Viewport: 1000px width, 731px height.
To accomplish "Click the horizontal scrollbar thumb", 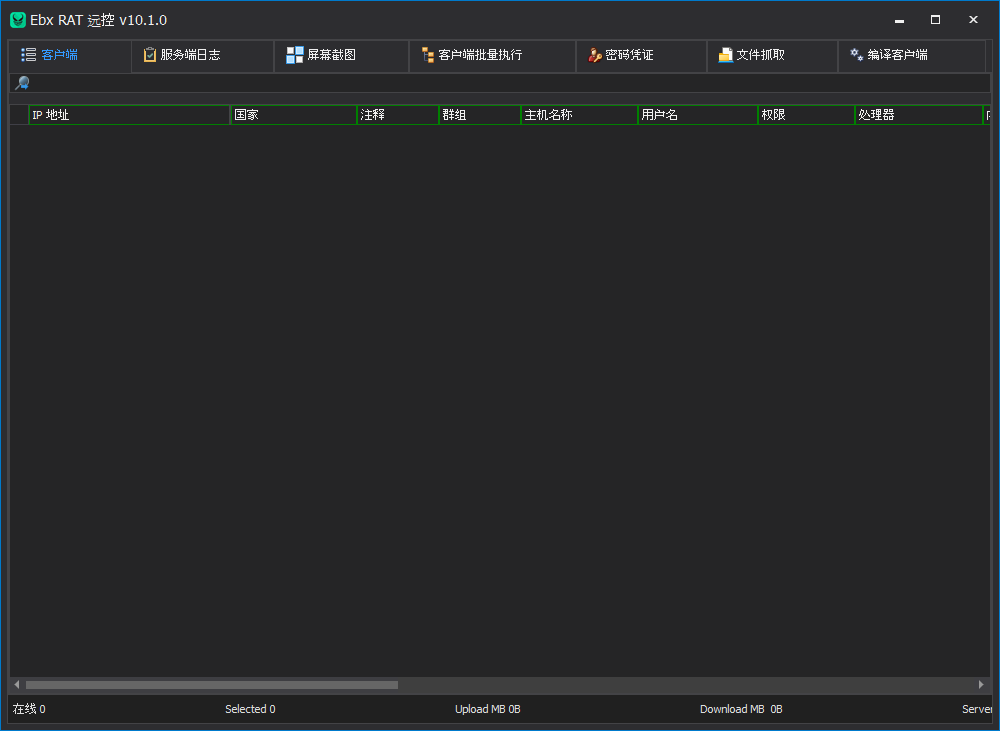I will click(211, 685).
